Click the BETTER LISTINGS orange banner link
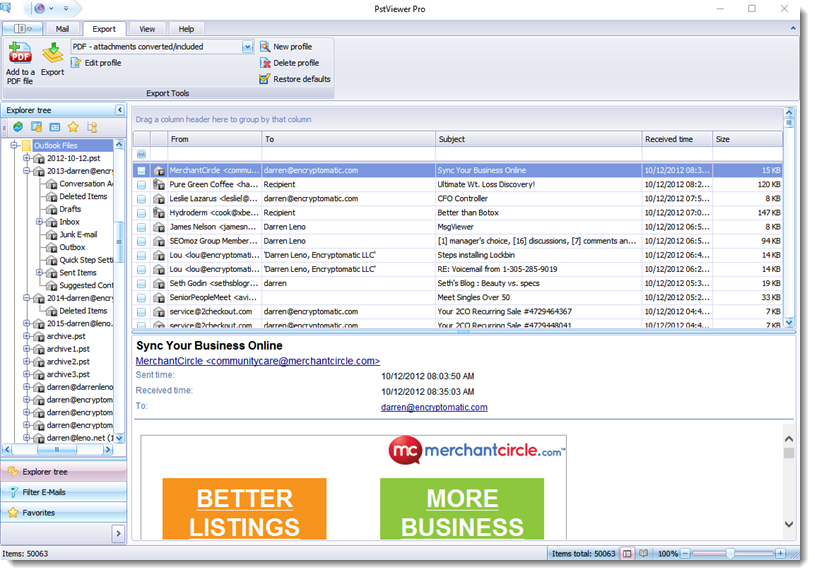Viewport: 815px width, 575px height. (244, 510)
